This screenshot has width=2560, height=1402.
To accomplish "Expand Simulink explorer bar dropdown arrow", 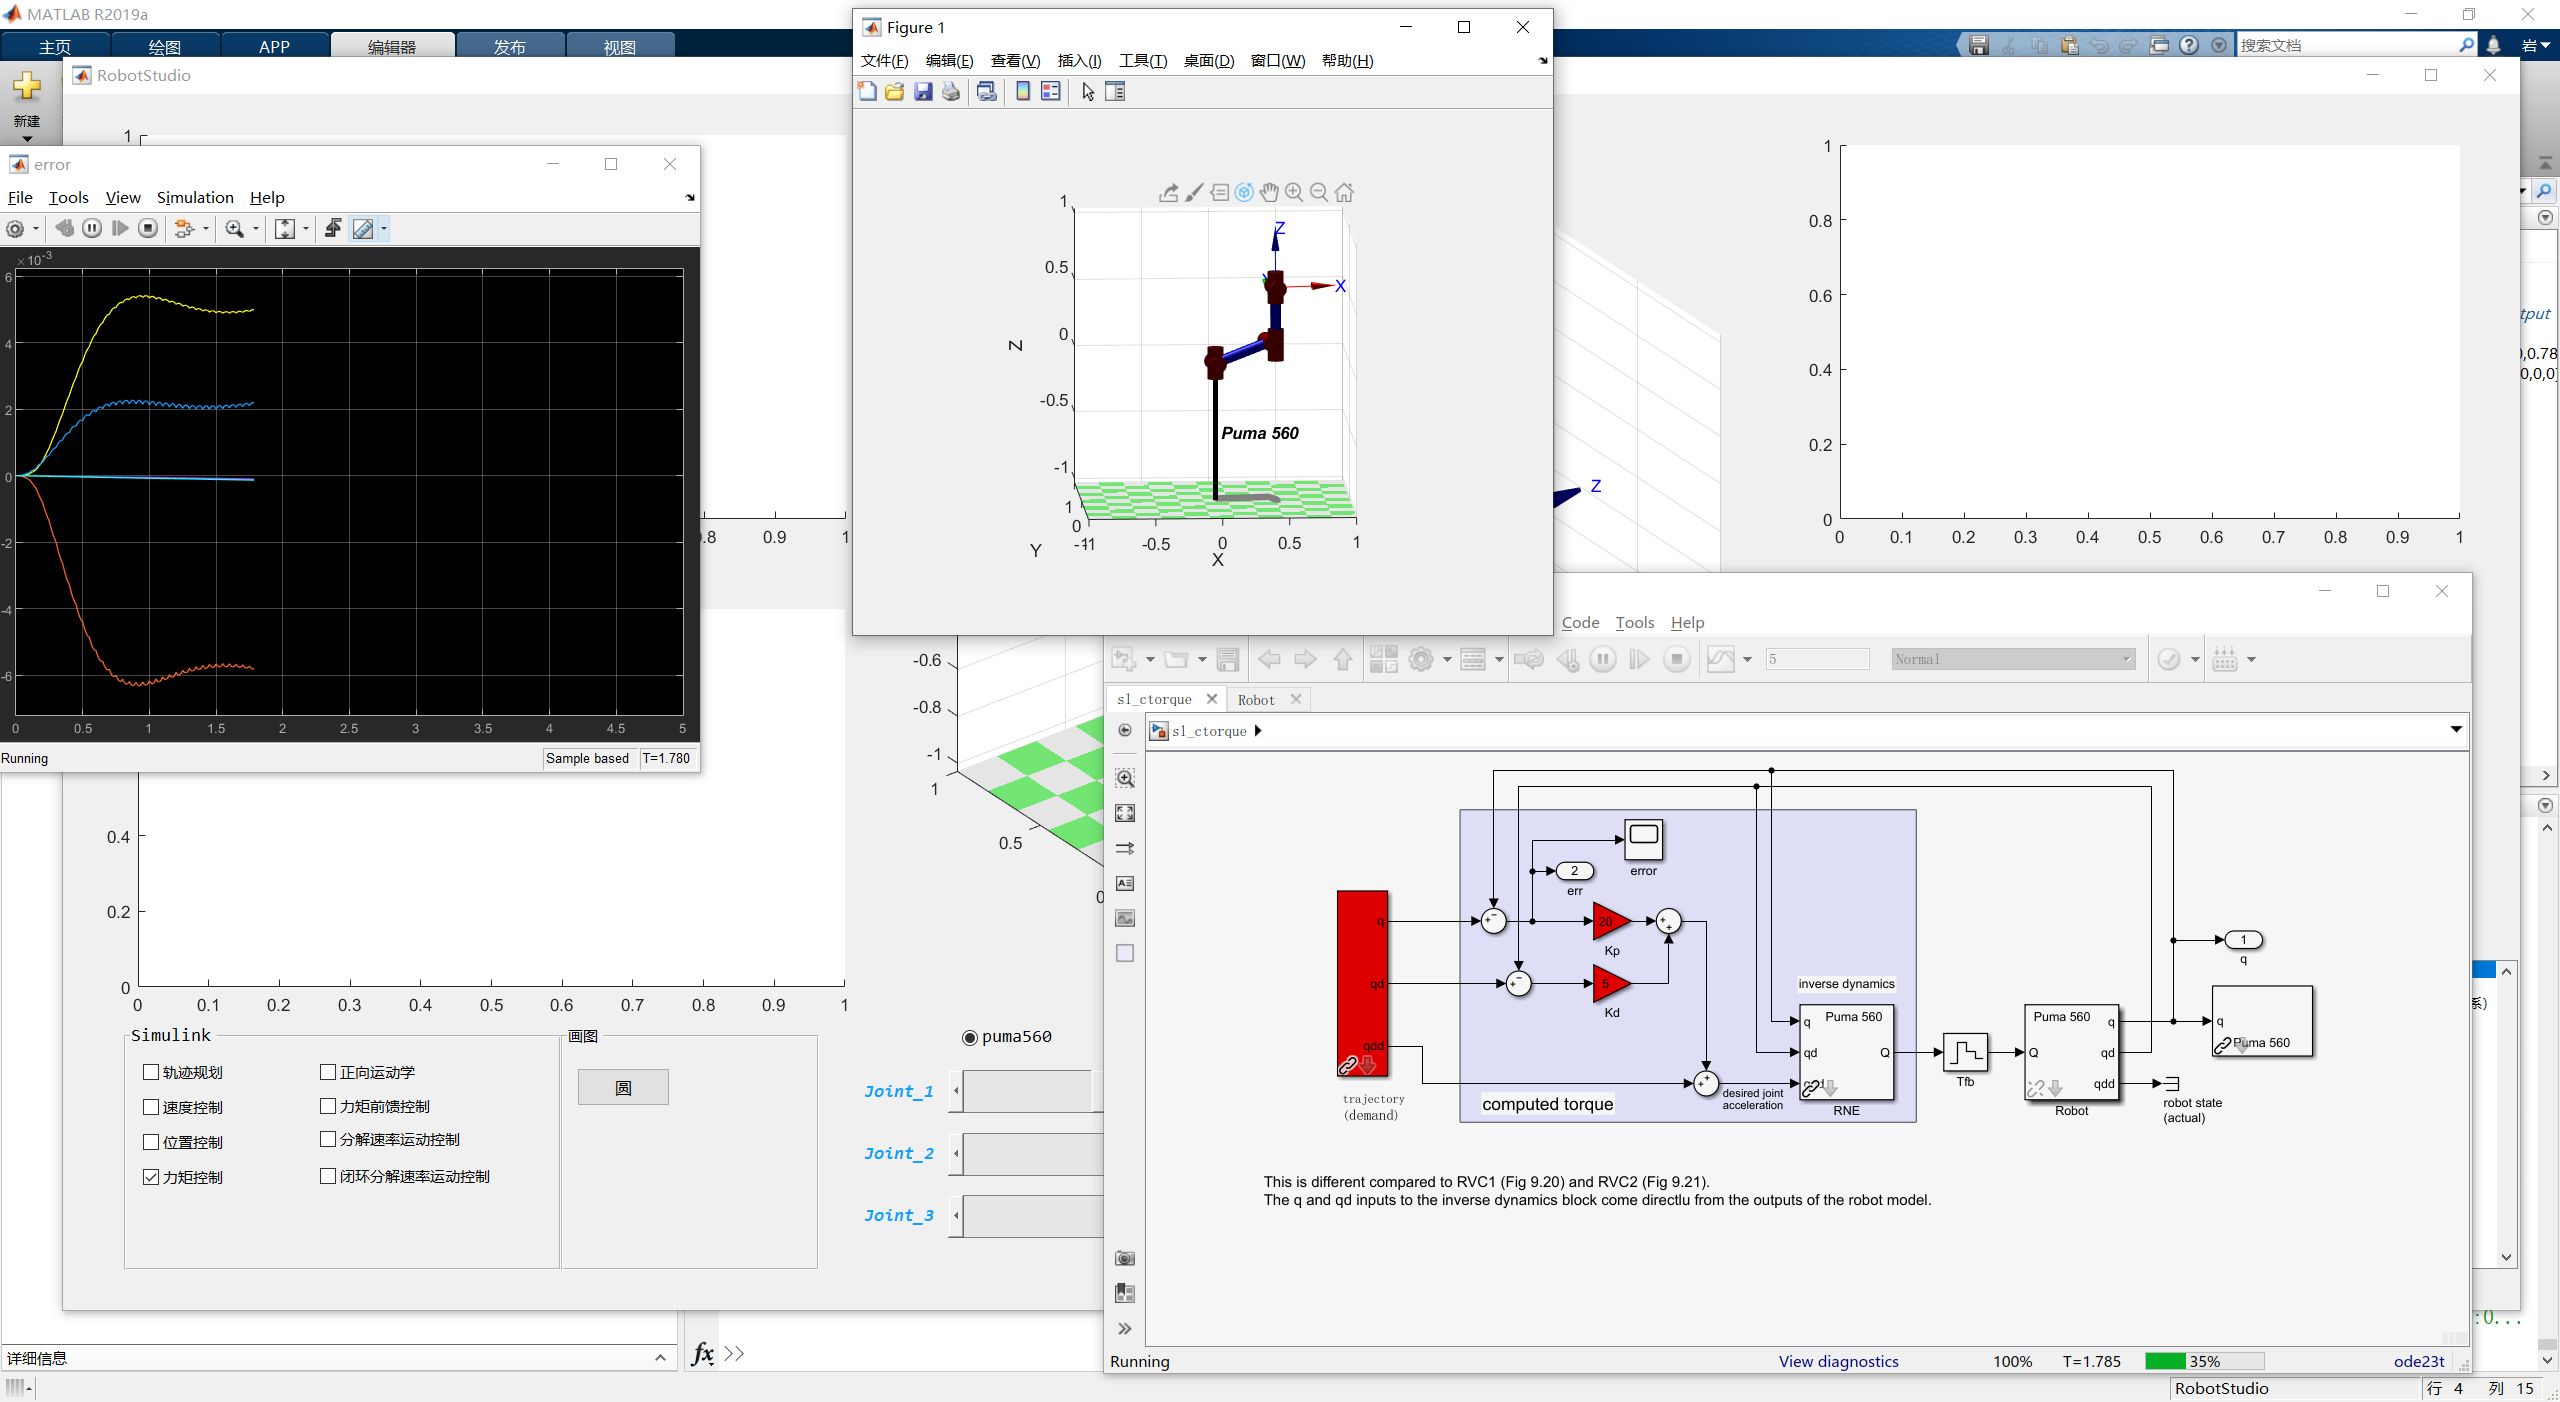I will point(2456,729).
